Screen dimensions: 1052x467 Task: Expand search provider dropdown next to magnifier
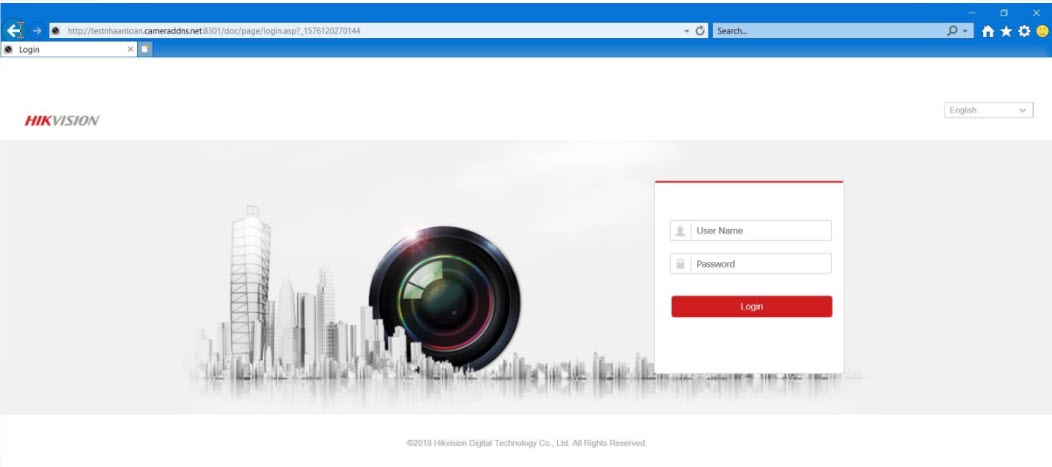[x=965, y=31]
